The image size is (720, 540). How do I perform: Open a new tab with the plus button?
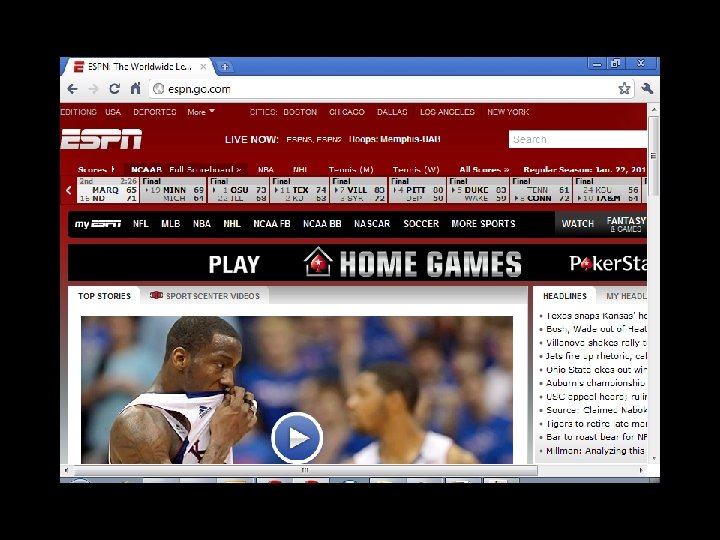[225, 67]
